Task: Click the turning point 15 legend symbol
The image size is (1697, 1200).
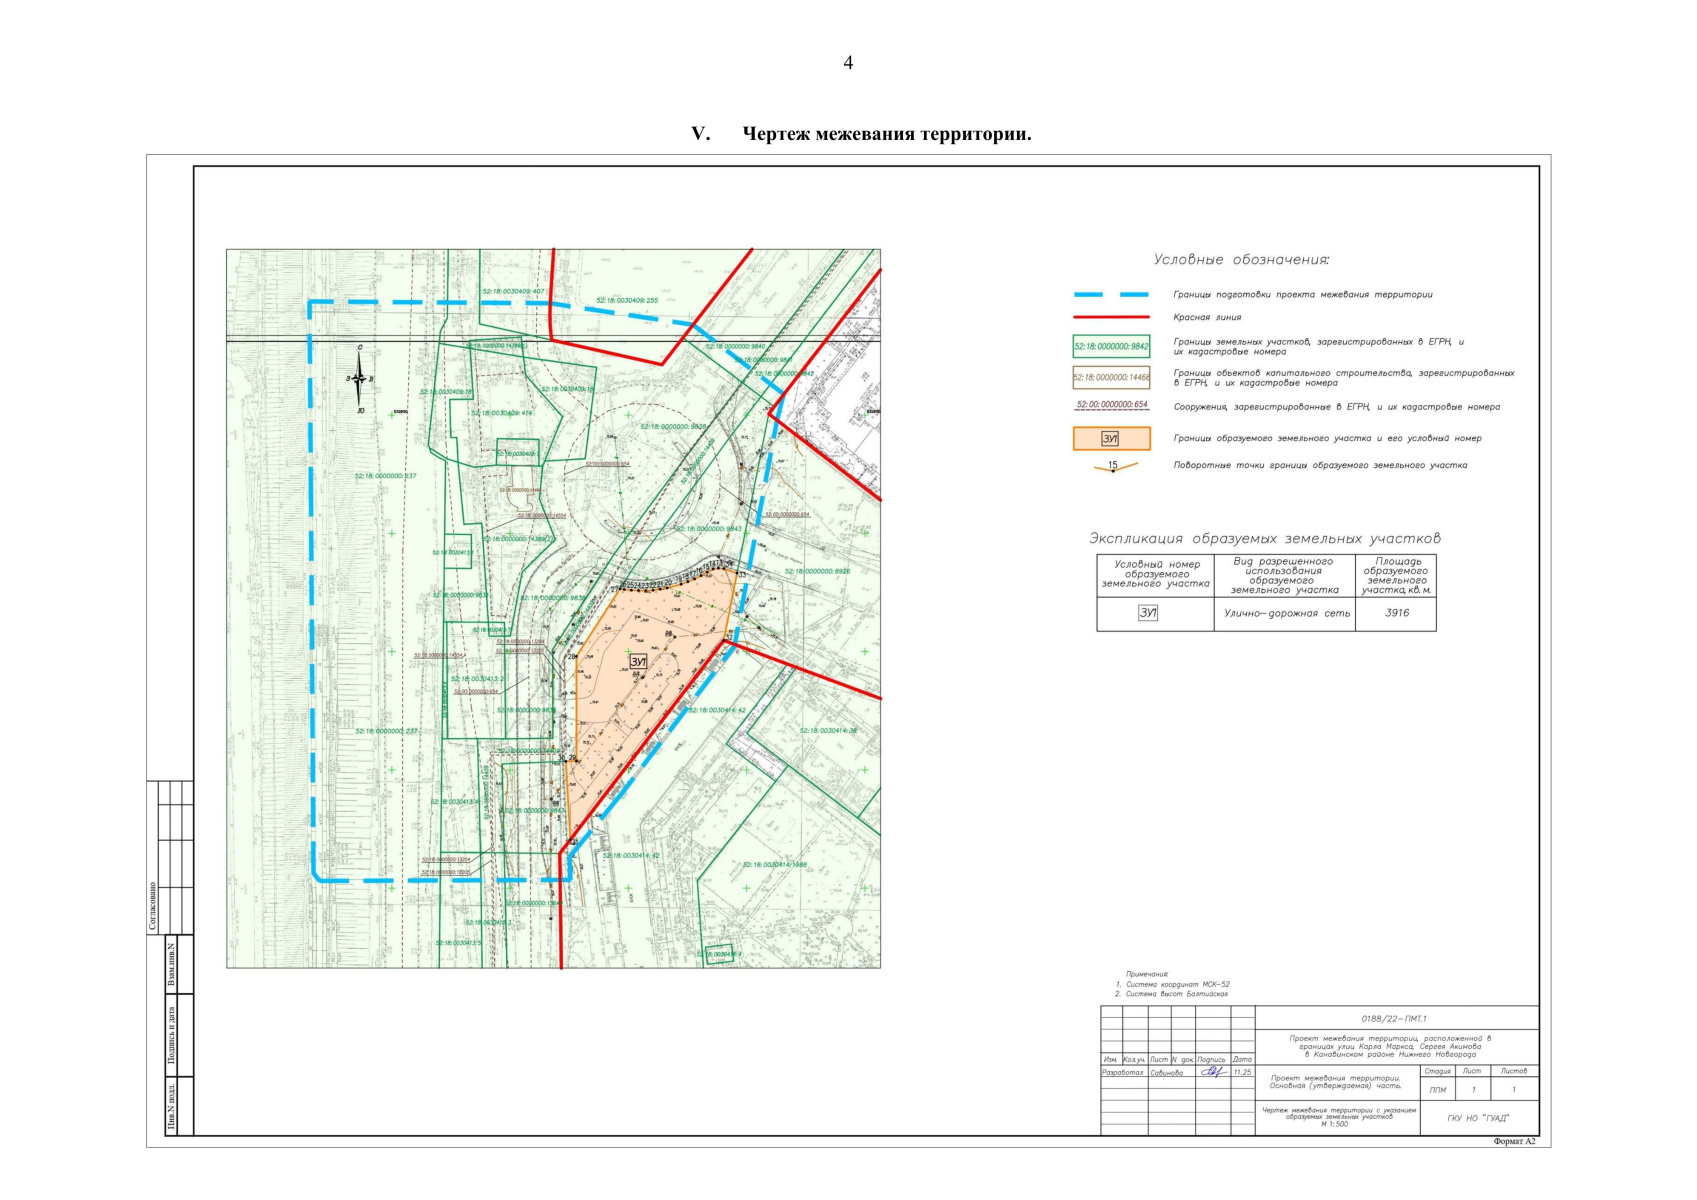Action: tap(1113, 466)
